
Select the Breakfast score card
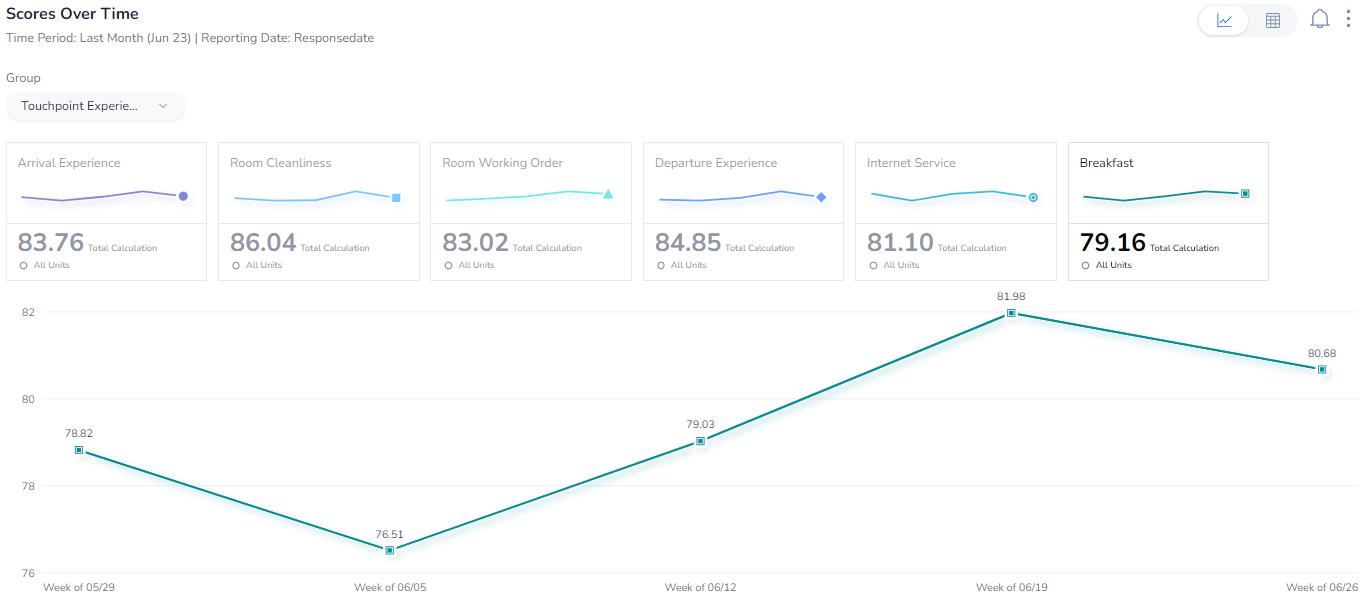[1168, 211]
